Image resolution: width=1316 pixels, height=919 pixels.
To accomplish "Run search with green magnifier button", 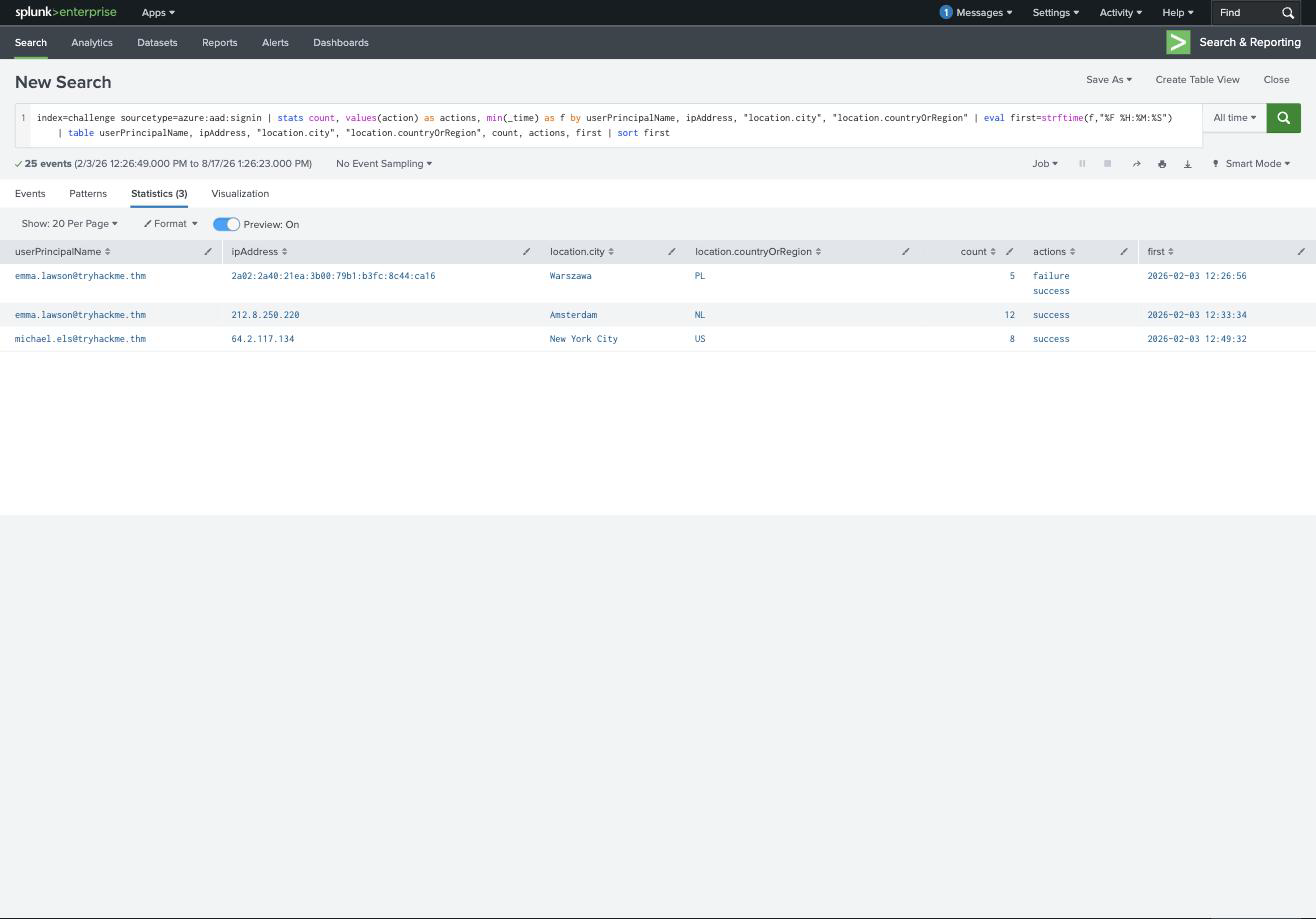I will point(1283,118).
